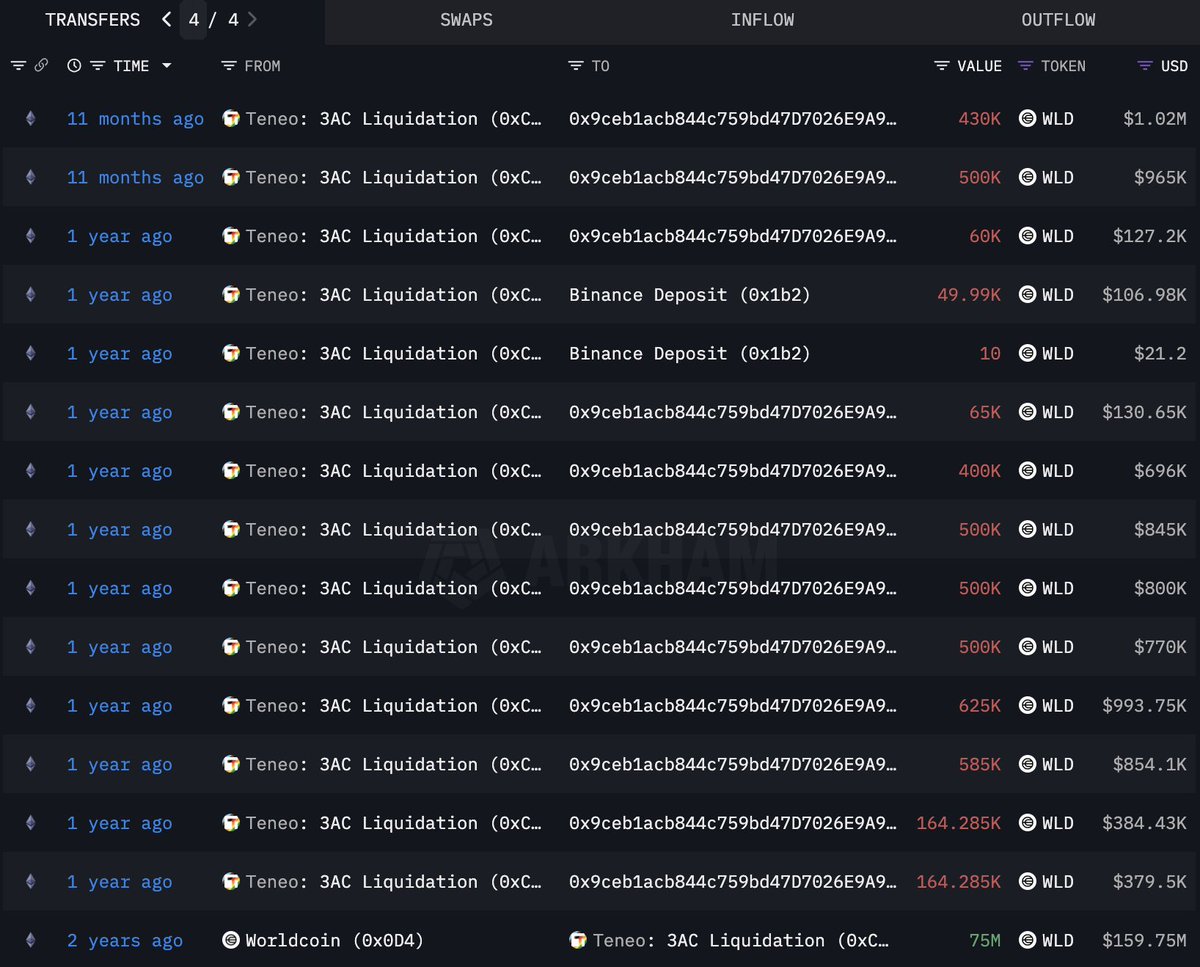
Task: Open the Teneo: 3AC Liquidation recipient in the 75M row
Action: [741, 941]
